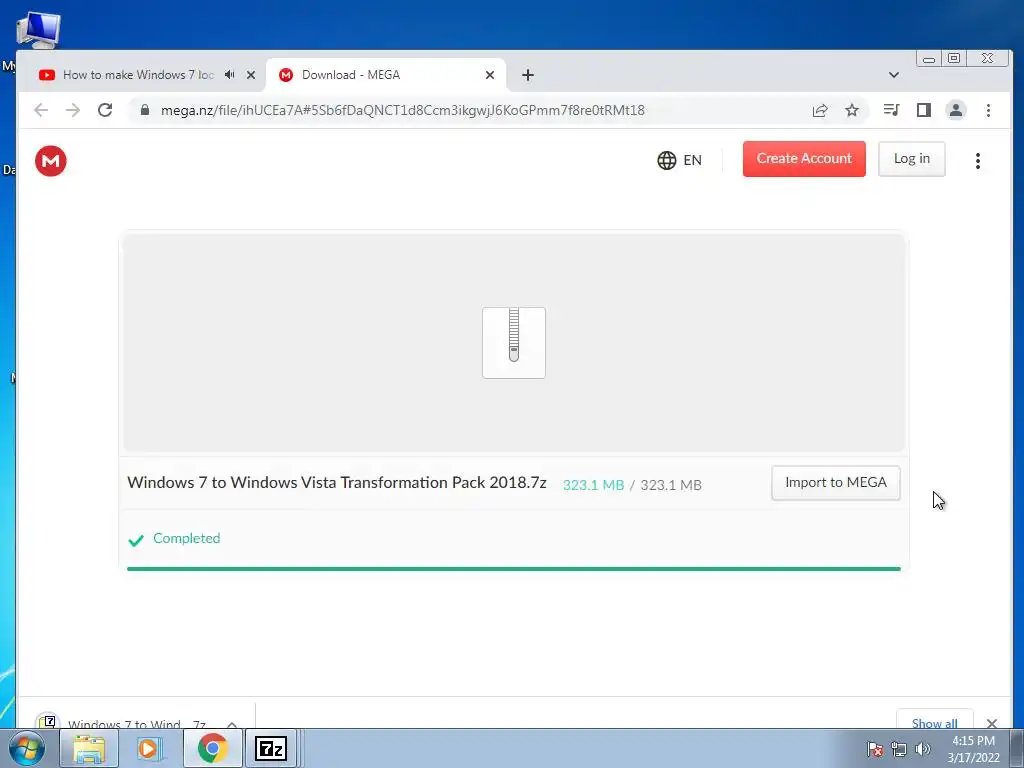The height and width of the screenshot is (768, 1024).
Task: Open media controls icon in Chrome toolbar
Action: click(x=891, y=110)
